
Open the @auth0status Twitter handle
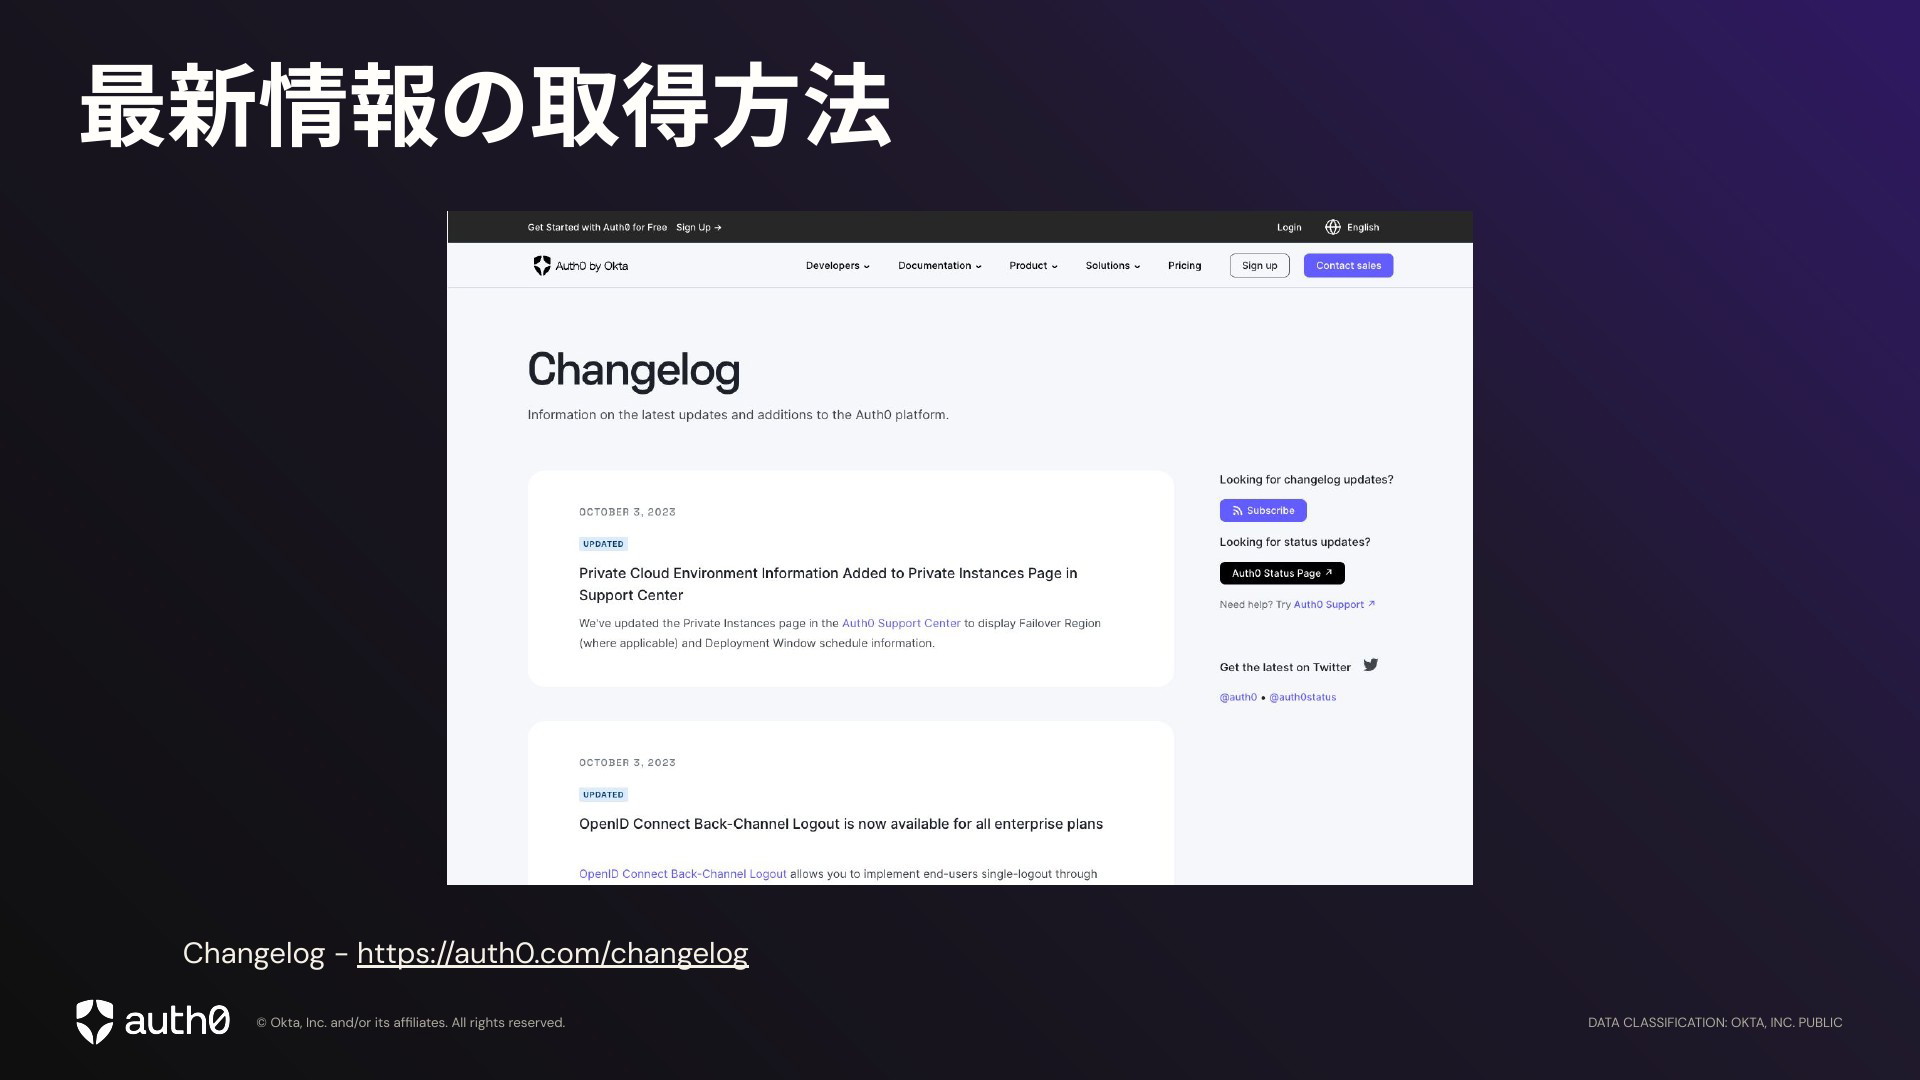(1303, 697)
